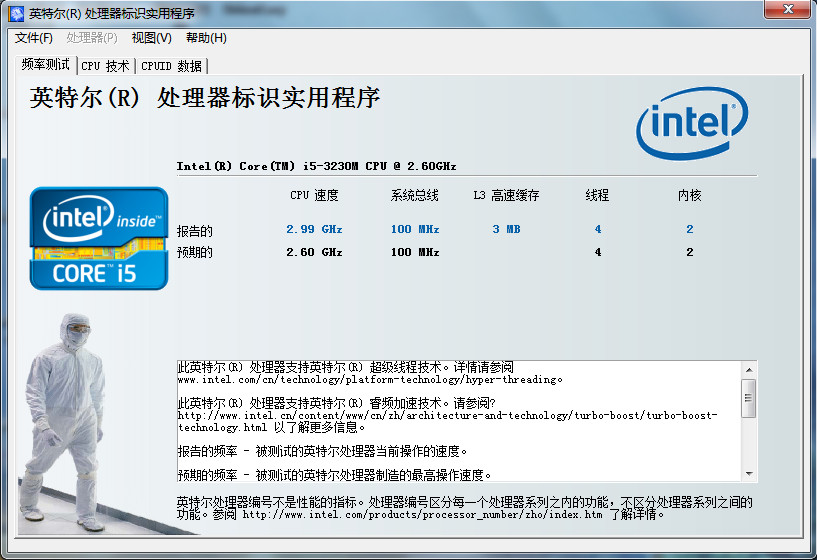Click the expected threads value 4
Viewport: 817px width, 560px height.
coord(598,252)
